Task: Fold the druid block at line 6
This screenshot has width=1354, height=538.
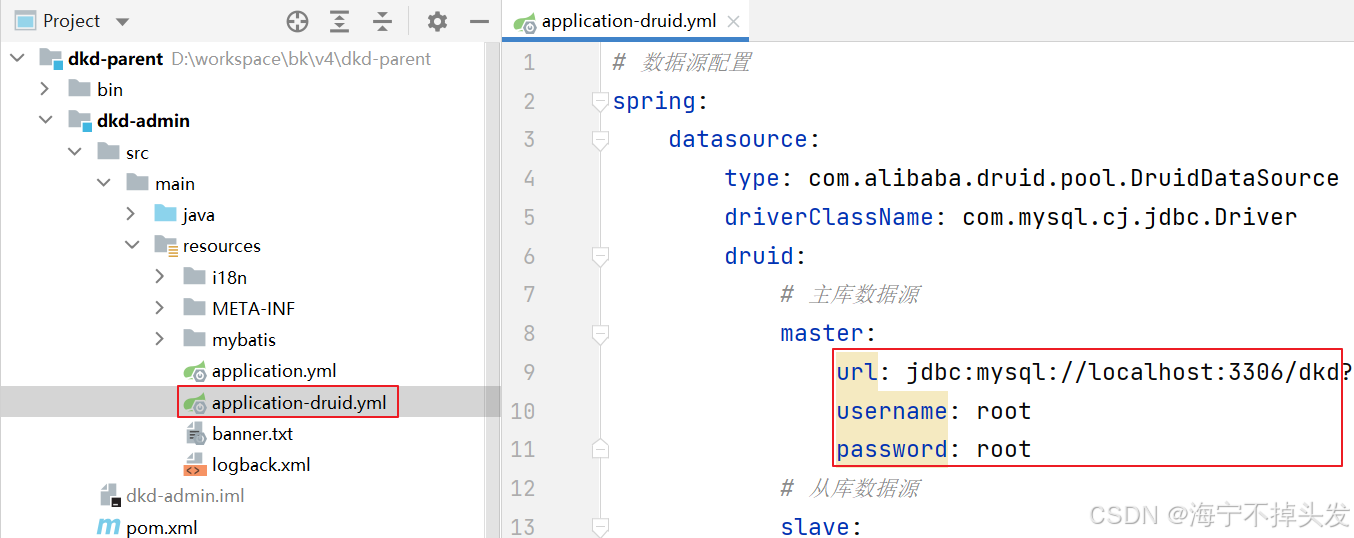Action: point(600,257)
